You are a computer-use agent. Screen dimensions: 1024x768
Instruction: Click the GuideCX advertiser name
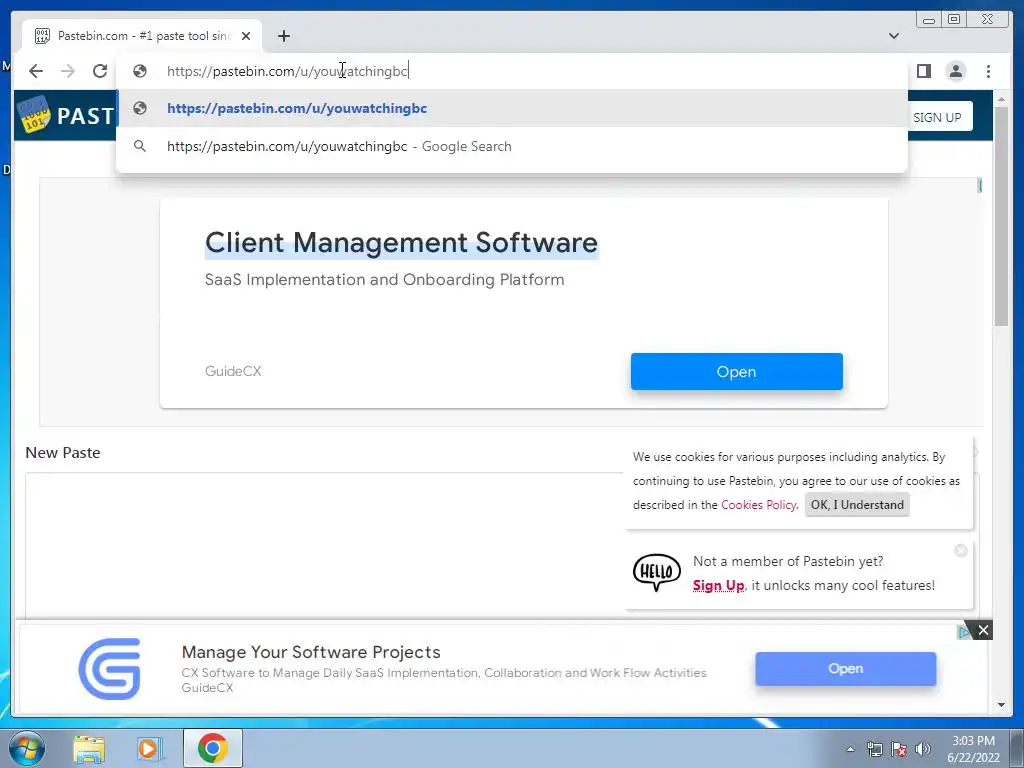click(232, 371)
